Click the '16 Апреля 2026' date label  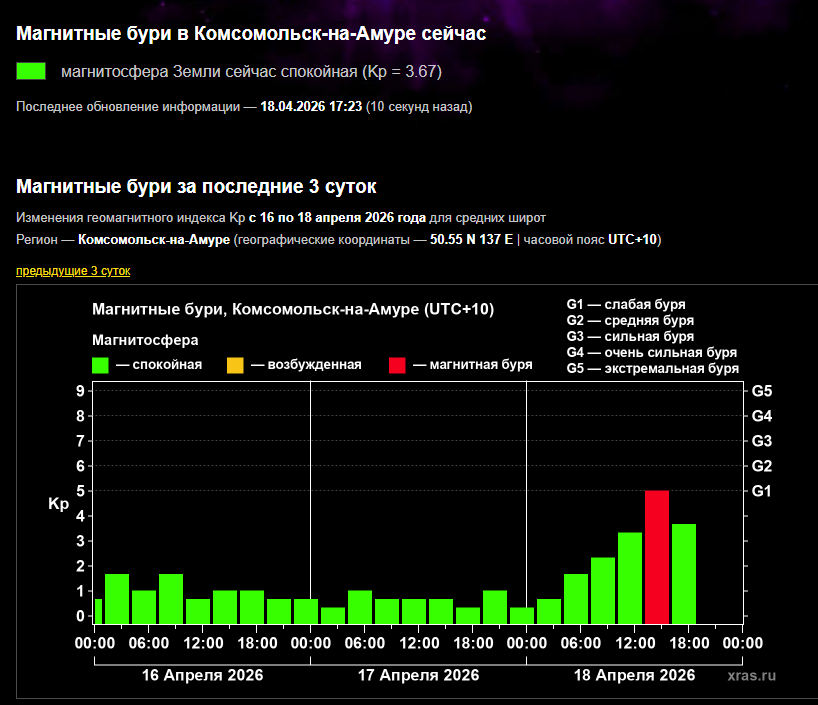[202, 675]
